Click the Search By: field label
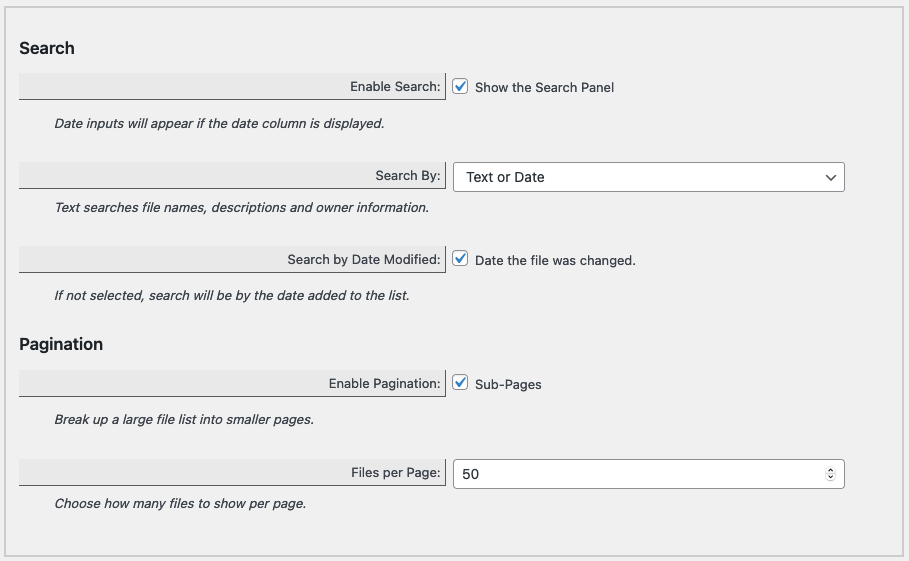Image resolution: width=909 pixels, height=561 pixels. [408, 176]
